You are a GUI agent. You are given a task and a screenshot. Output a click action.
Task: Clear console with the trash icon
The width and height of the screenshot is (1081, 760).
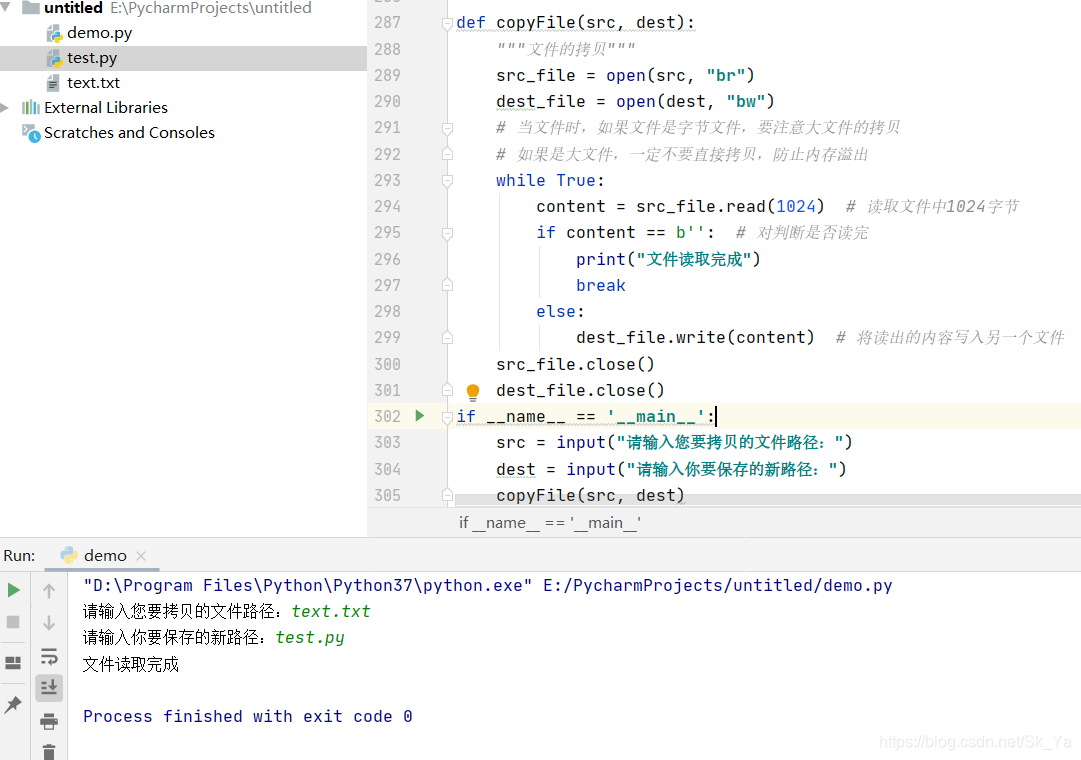coord(49,752)
